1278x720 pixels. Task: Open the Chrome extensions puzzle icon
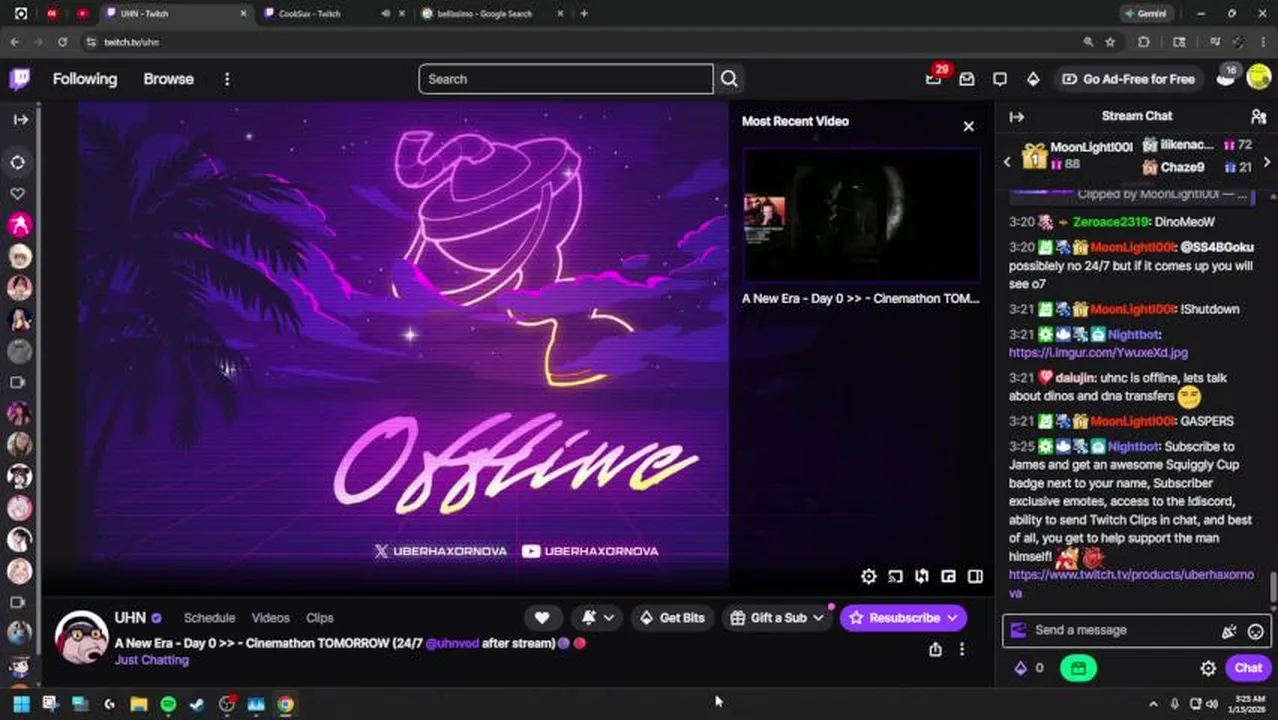coord(1144,42)
